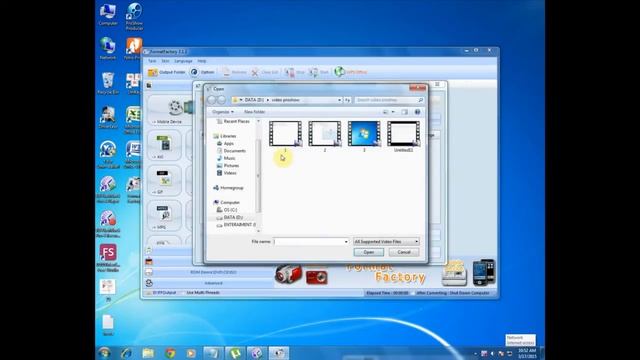Screen dimensions: 640x360
Task: Click the search box in Open dialog
Action: coord(389,100)
